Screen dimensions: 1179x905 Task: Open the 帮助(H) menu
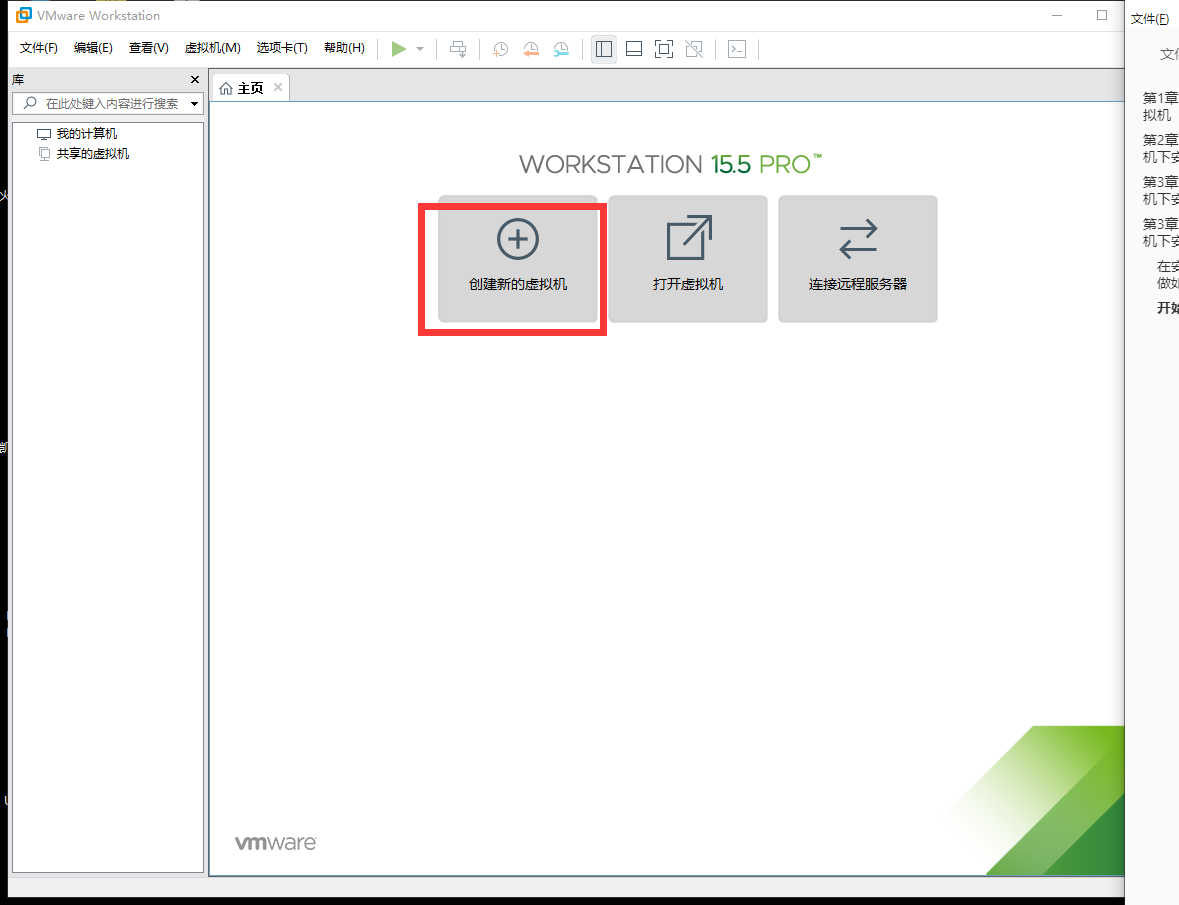pos(344,48)
